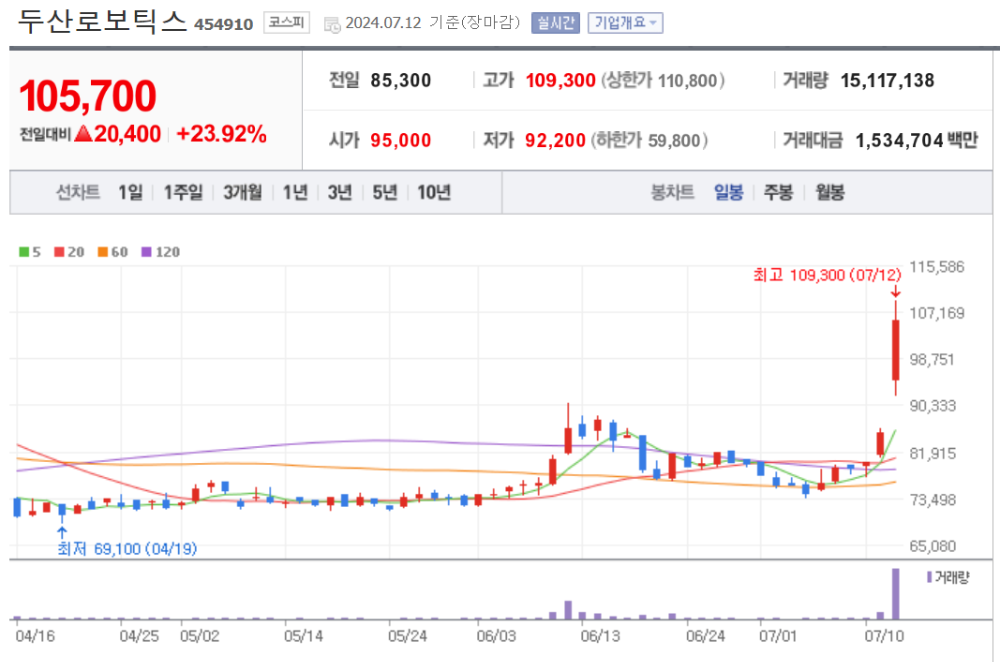The image size is (1000, 662).
Task: Select the 10년 line chart tab
Action: pos(434,192)
